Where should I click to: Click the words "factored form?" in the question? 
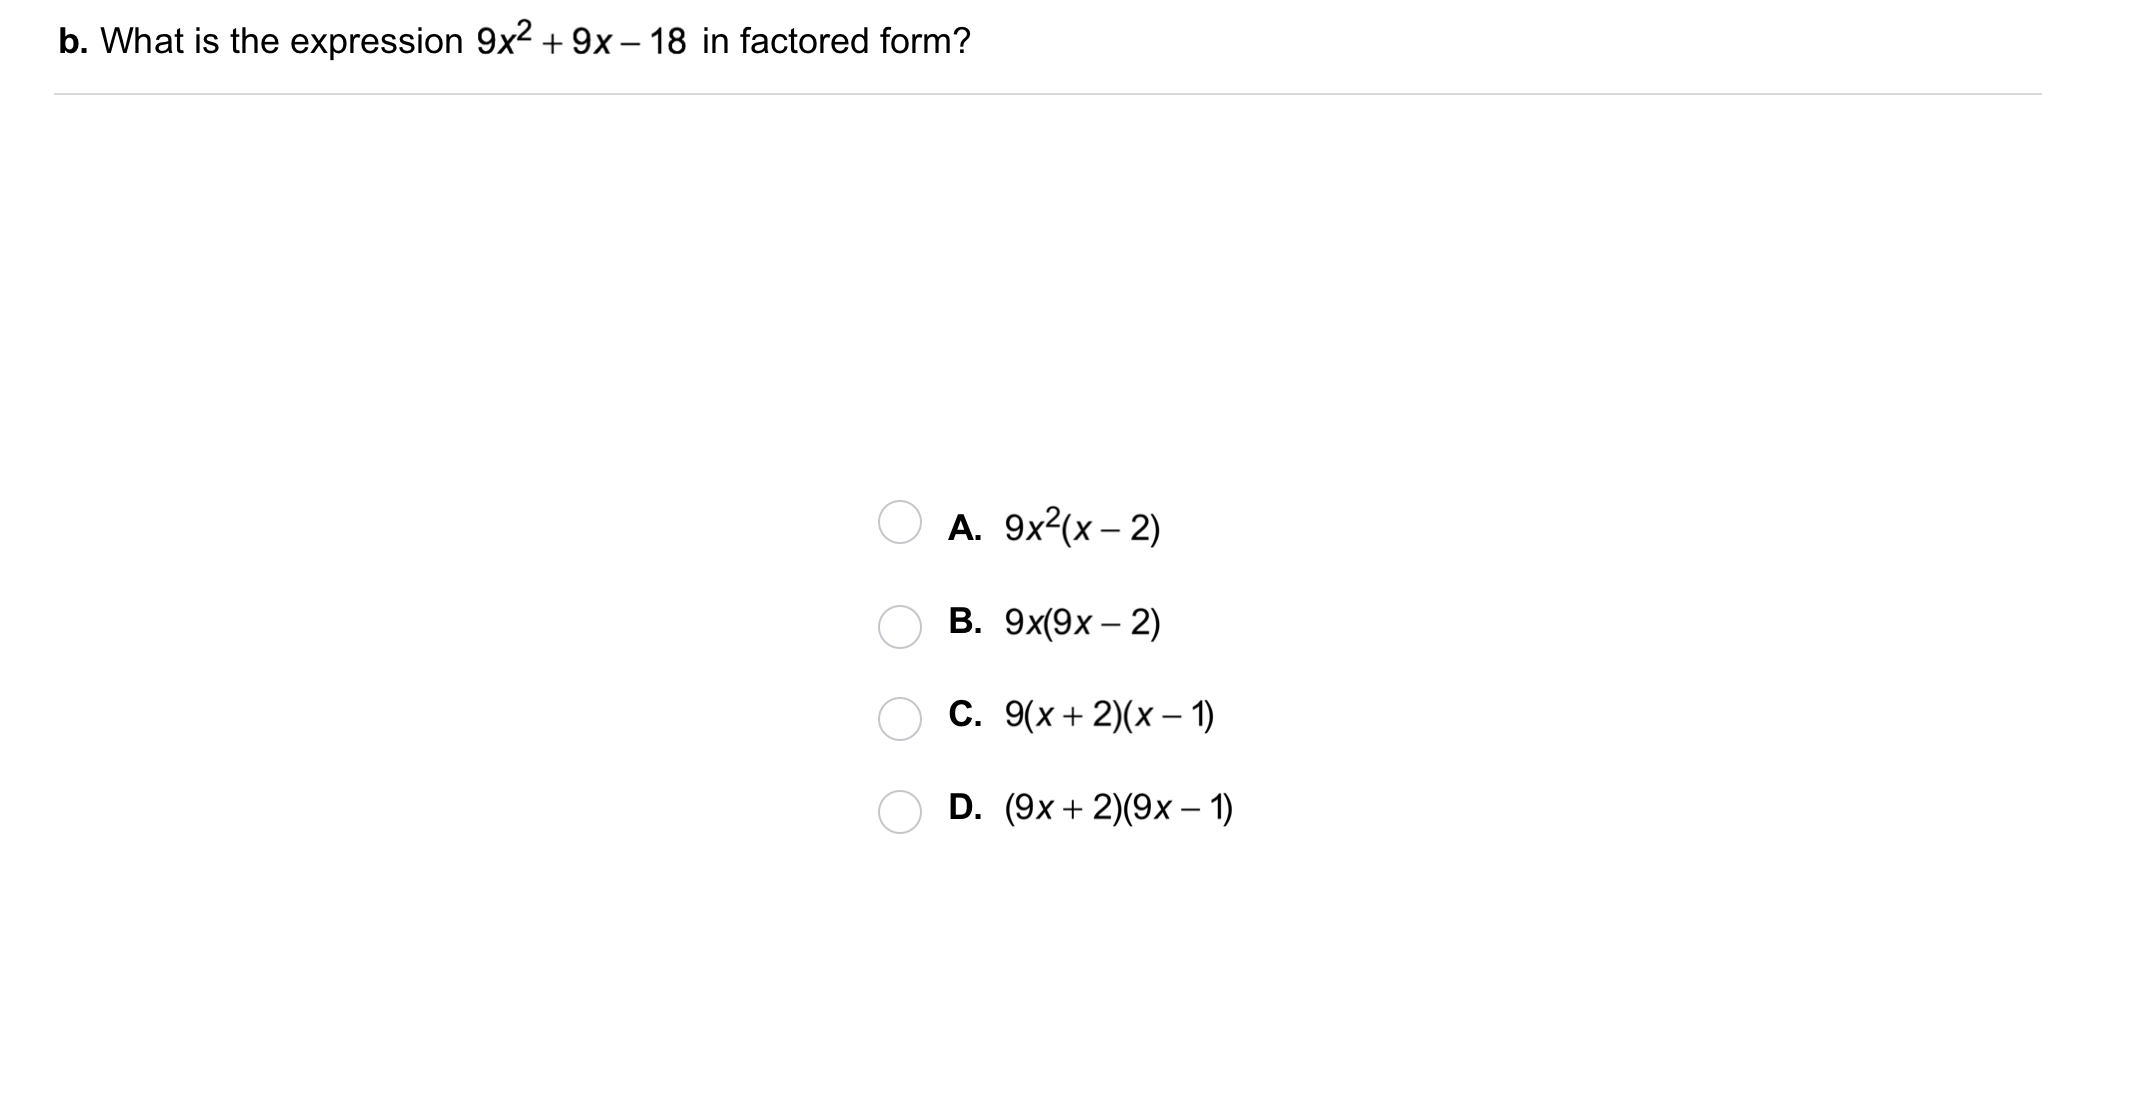tap(855, 41)
